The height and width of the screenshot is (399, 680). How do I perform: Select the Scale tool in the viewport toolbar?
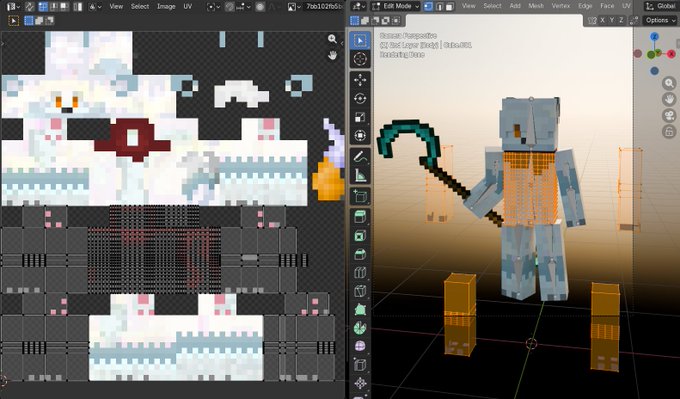pyautogui.click(x=360, y=117)
